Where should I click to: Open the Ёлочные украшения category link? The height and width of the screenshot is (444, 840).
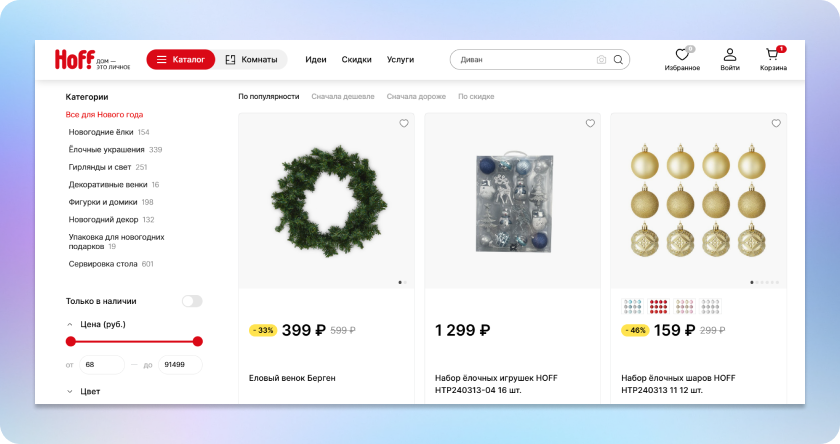coord(107,149)
